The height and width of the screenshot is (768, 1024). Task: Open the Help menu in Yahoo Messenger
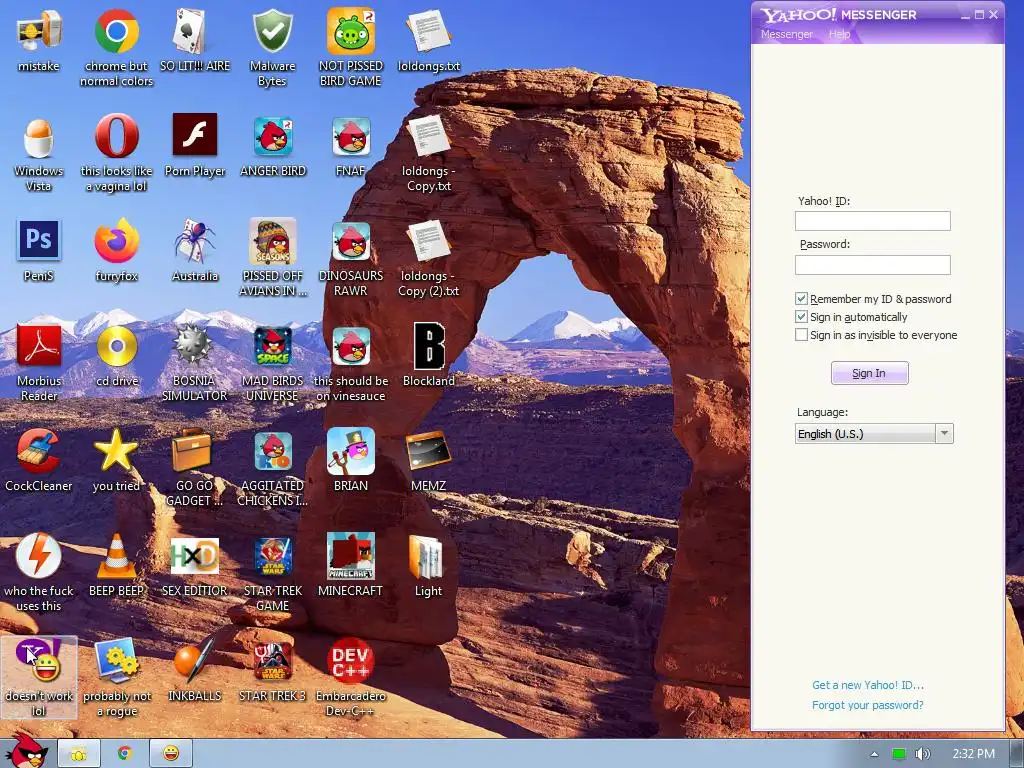click(x=839, y=34)
